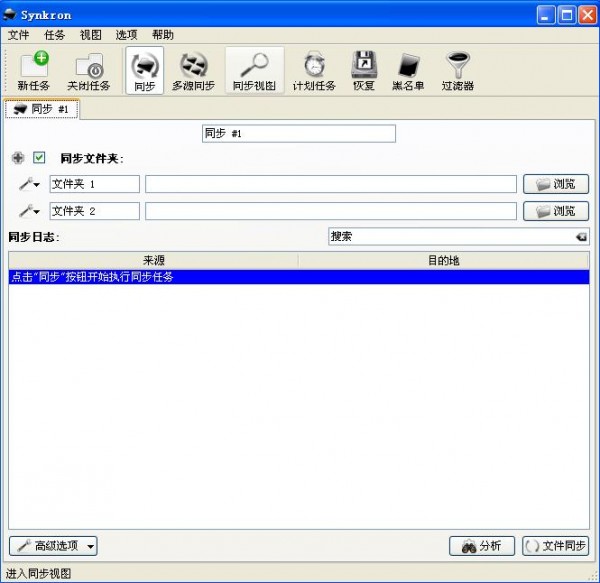Click the 文件同步 button

point(556,546)
